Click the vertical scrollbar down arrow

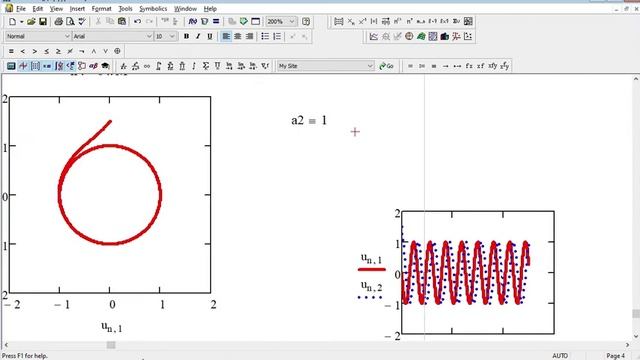click(x=636, y=336)
